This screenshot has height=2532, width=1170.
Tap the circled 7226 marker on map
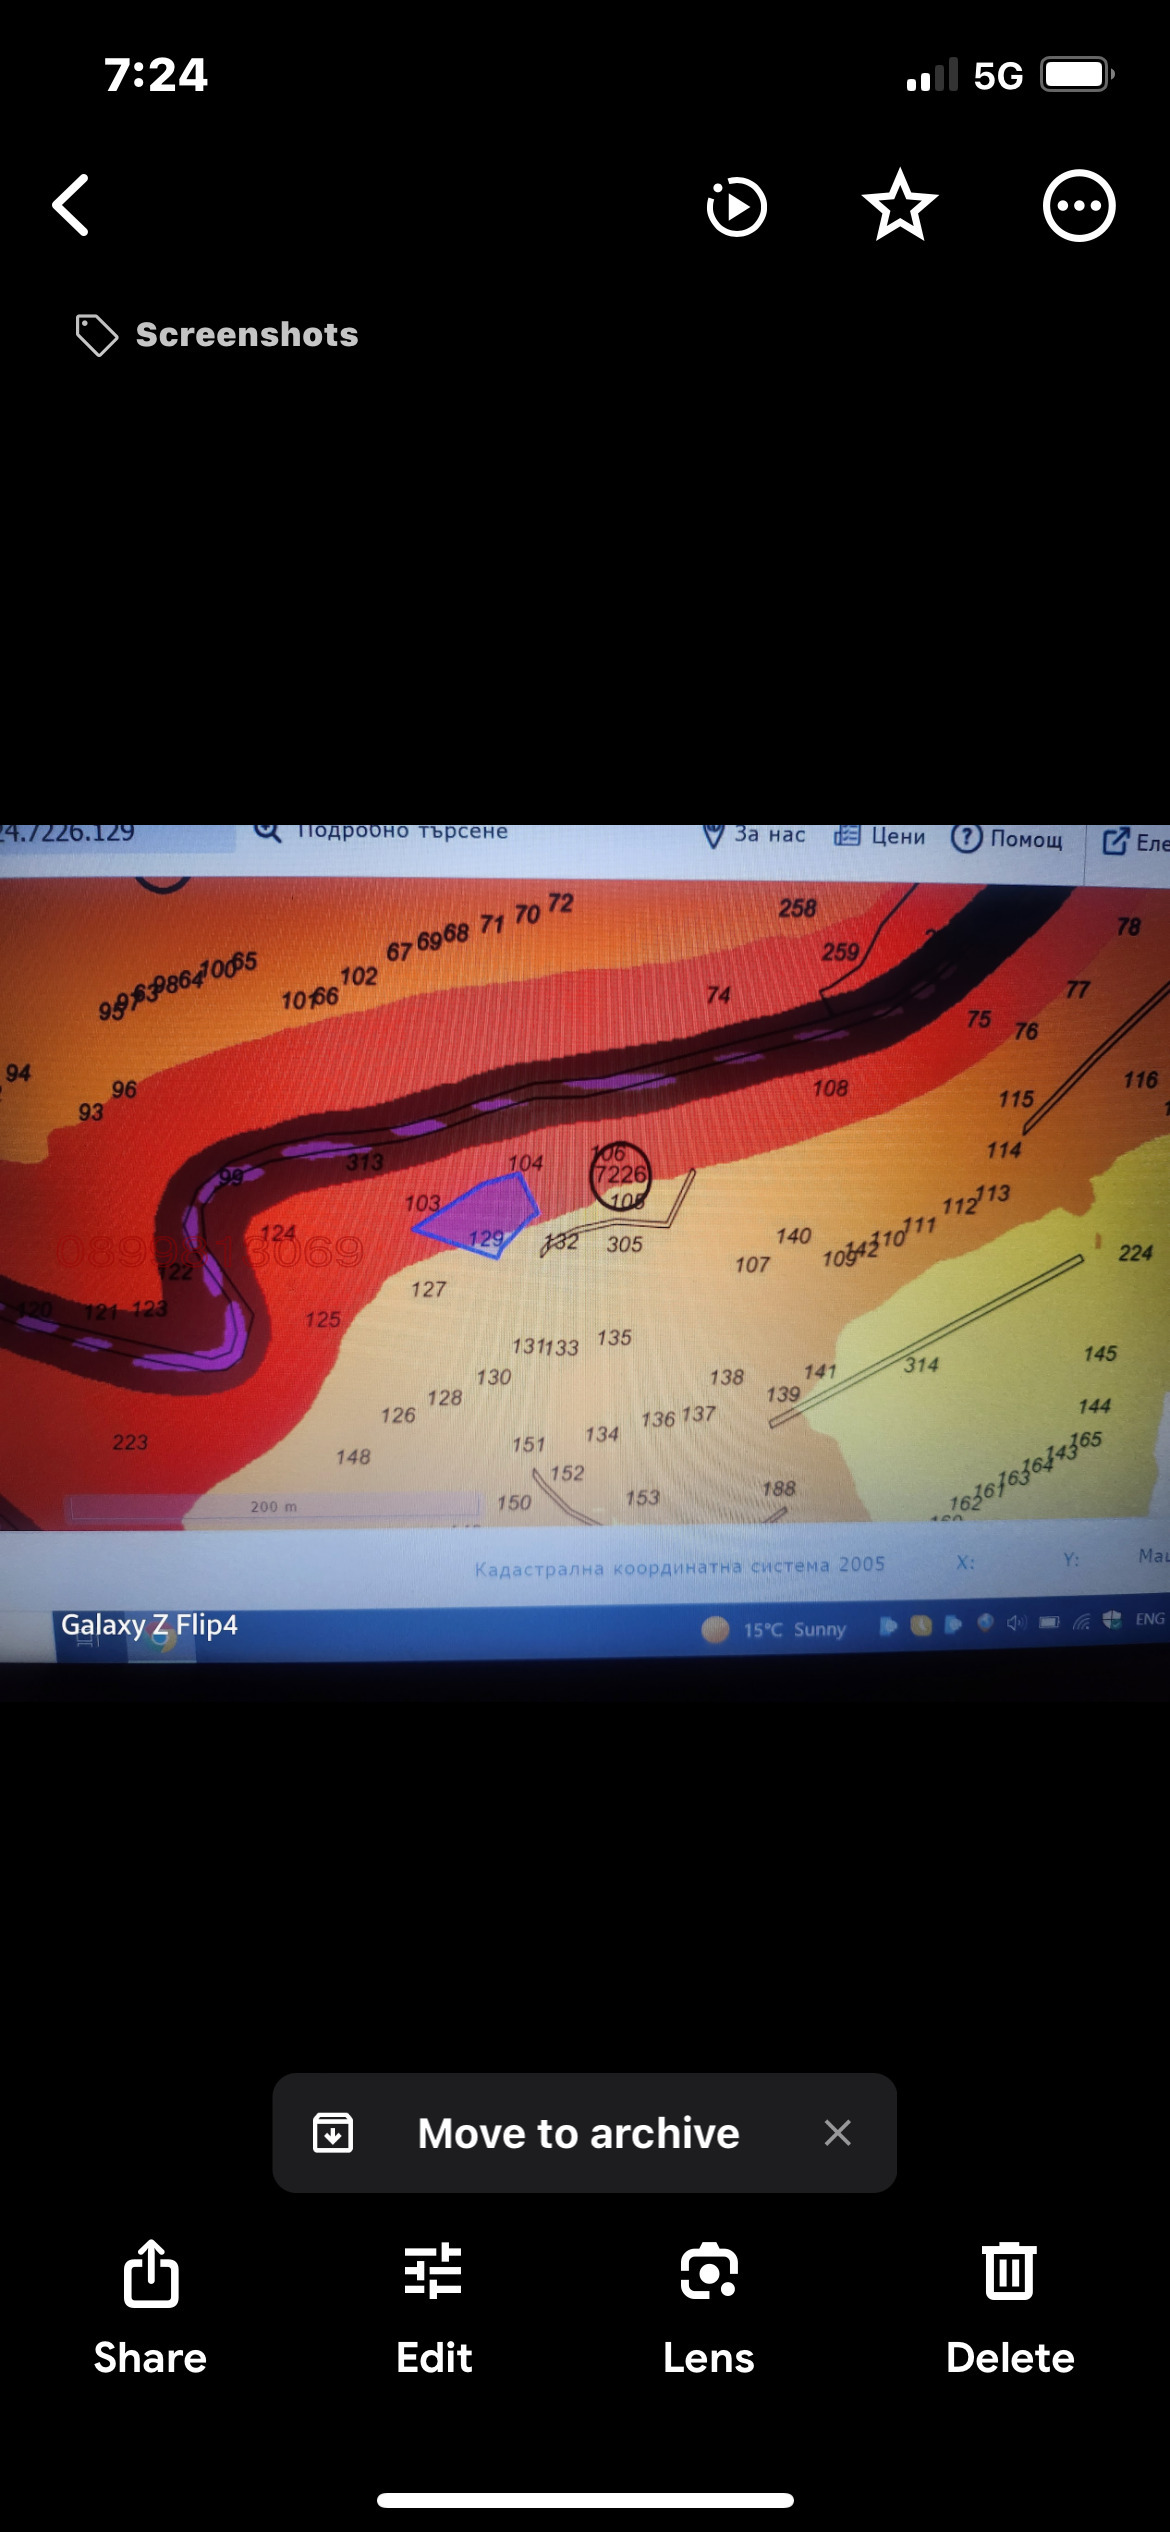620,1175
